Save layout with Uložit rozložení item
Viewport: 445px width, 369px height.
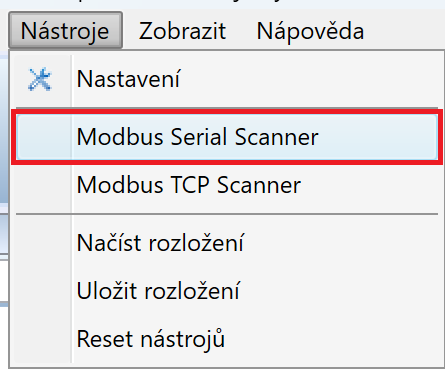tap(227, 291)
